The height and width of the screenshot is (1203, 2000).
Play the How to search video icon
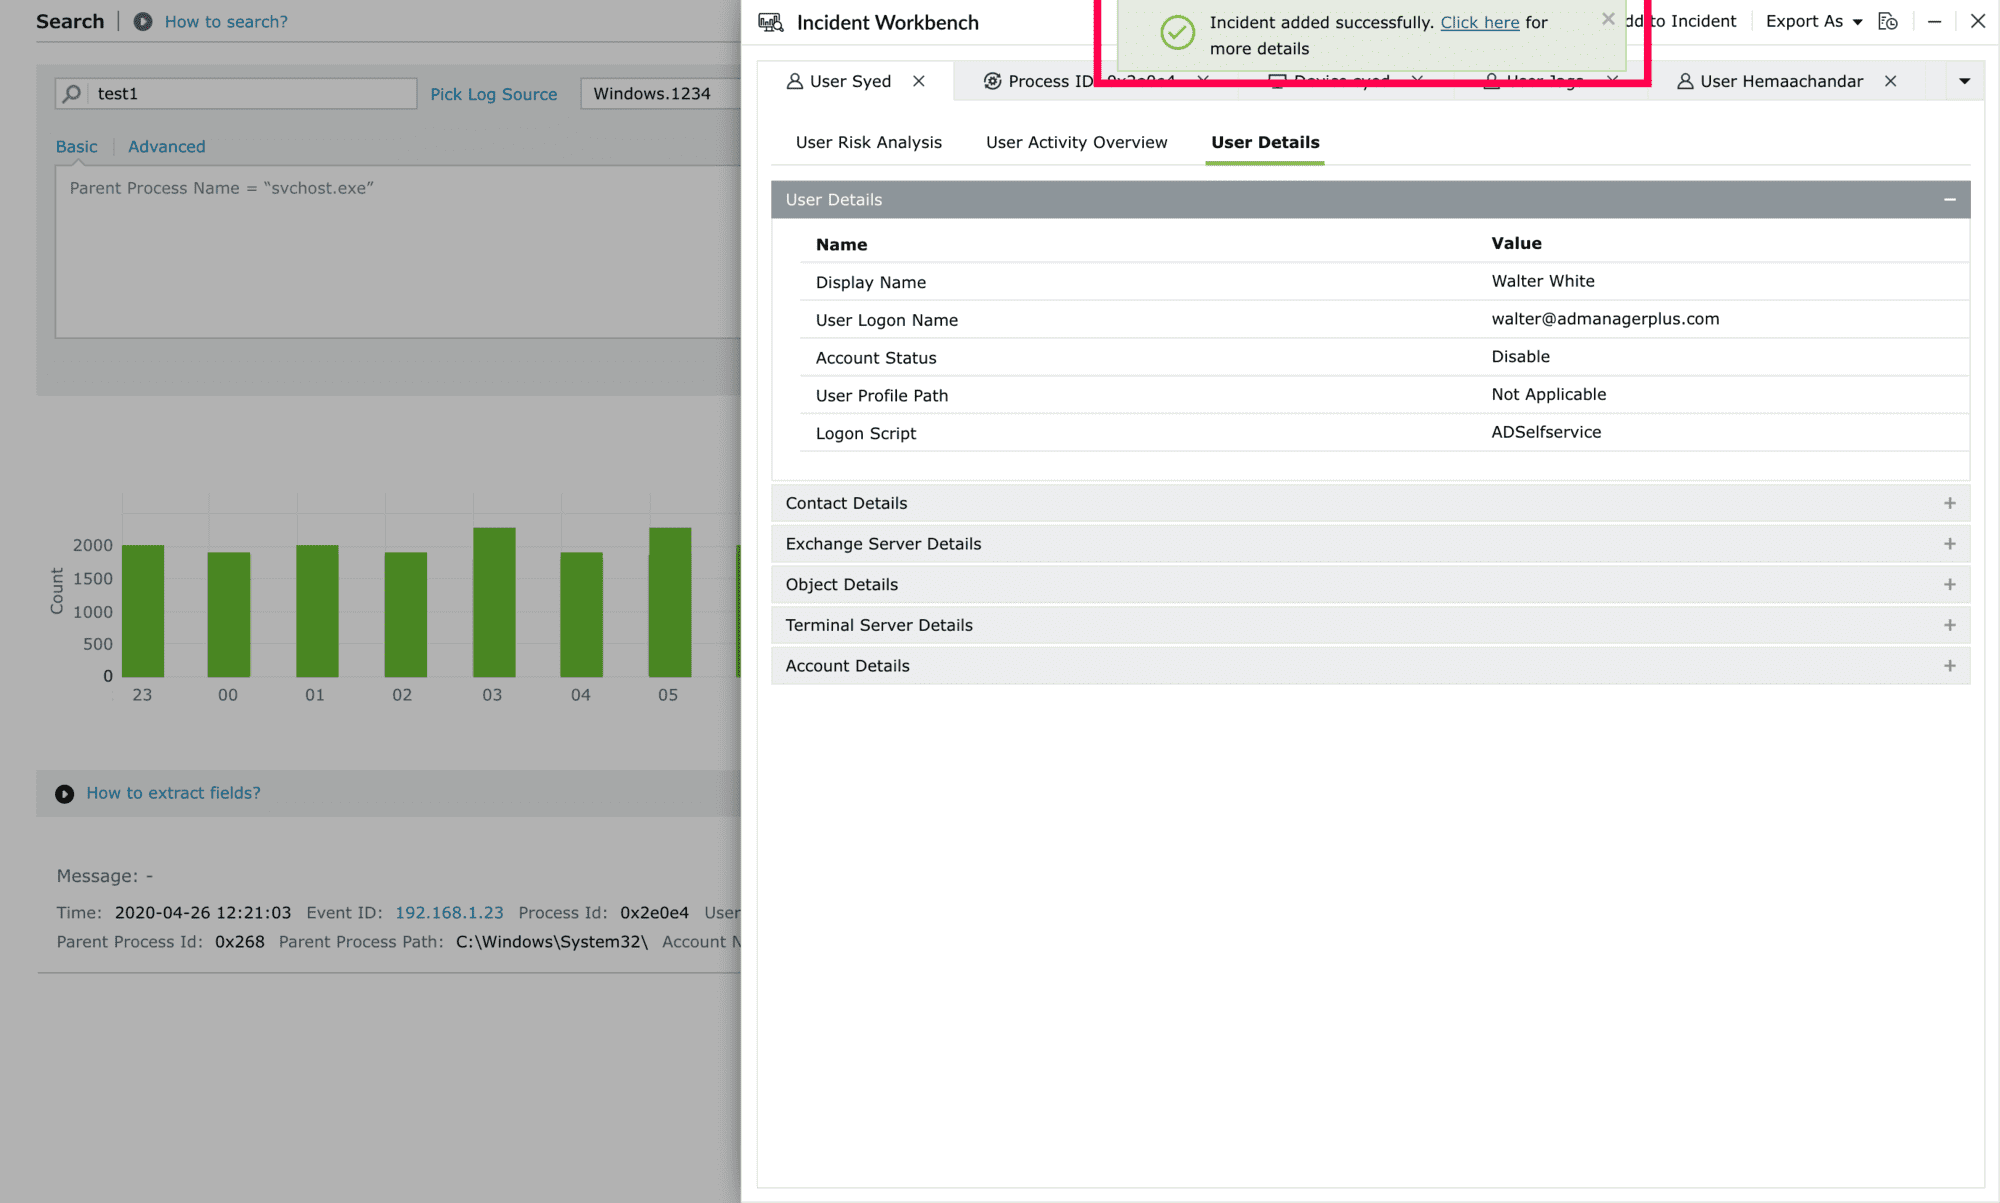pos(143,21)
